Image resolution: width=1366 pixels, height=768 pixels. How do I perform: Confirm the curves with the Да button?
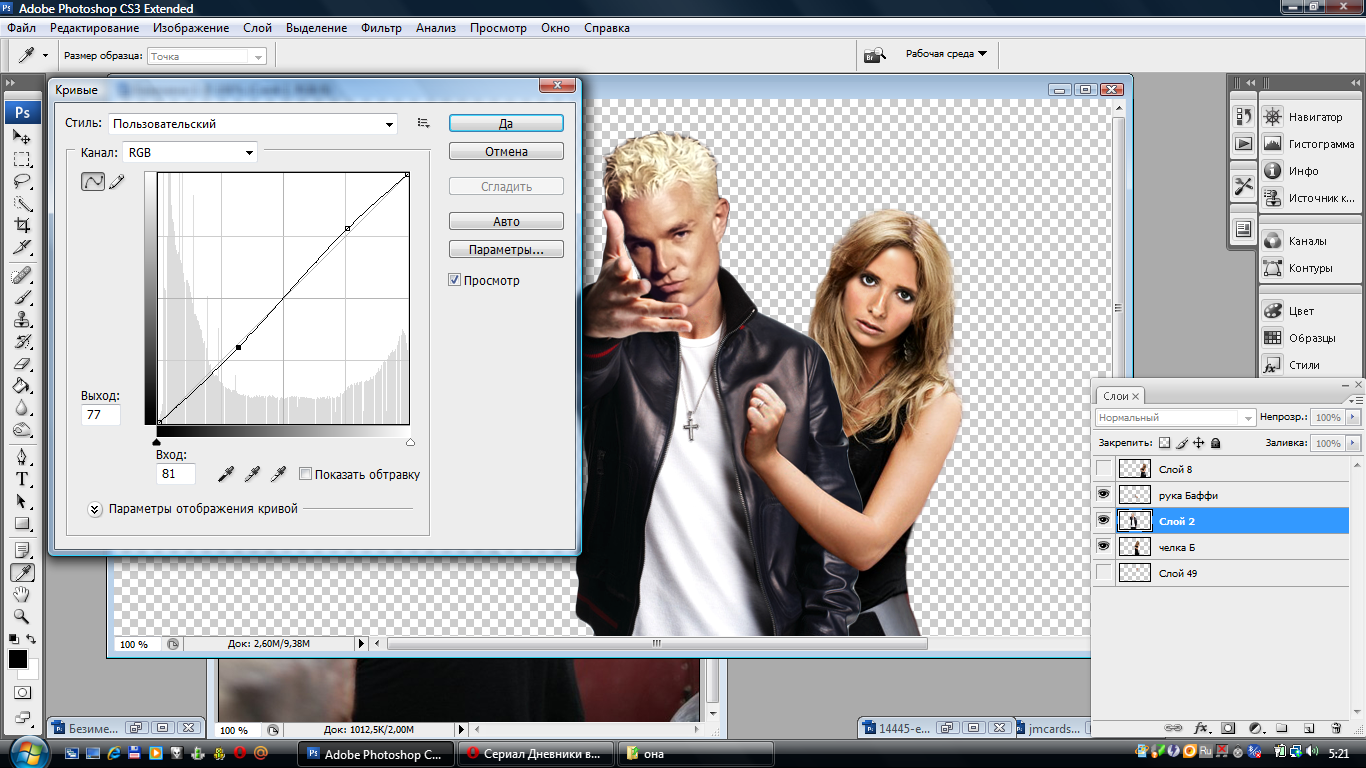pyautogui.click(x=506, y=123)
